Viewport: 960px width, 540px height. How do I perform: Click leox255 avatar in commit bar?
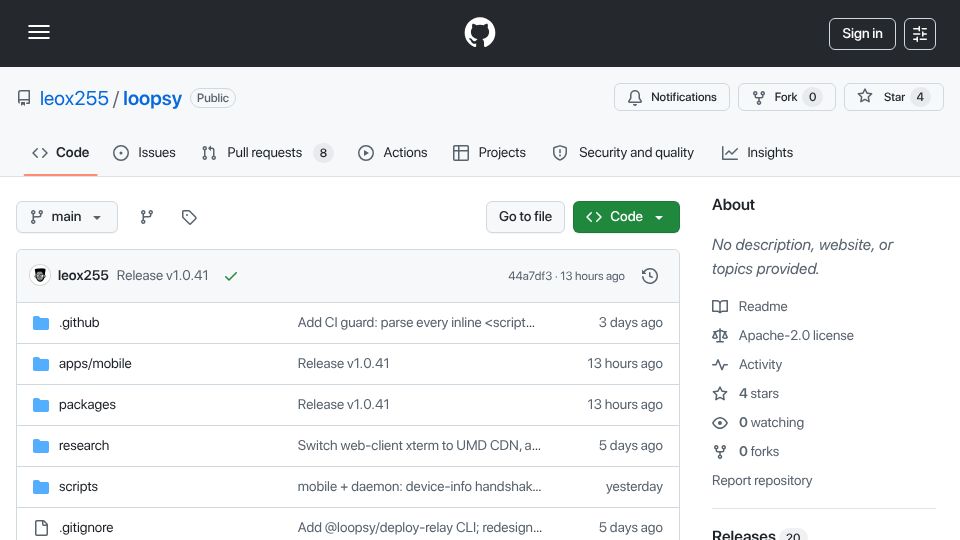[40, 276]
